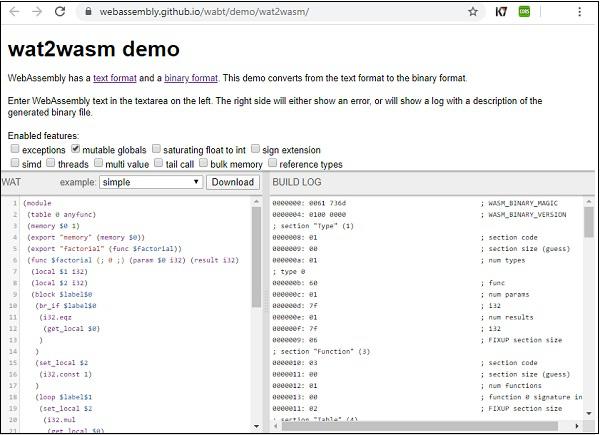The height and width of the screenshot is (435, 600).
Task: Click the build log vertical scrollbar thumb
Action: [x=589, y=222]
